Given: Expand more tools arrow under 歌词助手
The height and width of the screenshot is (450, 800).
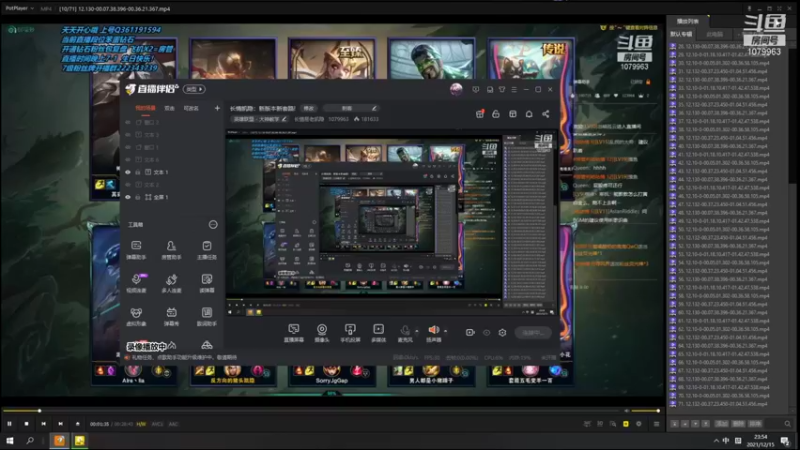Looking at the screenshot, I should [207, 345].
